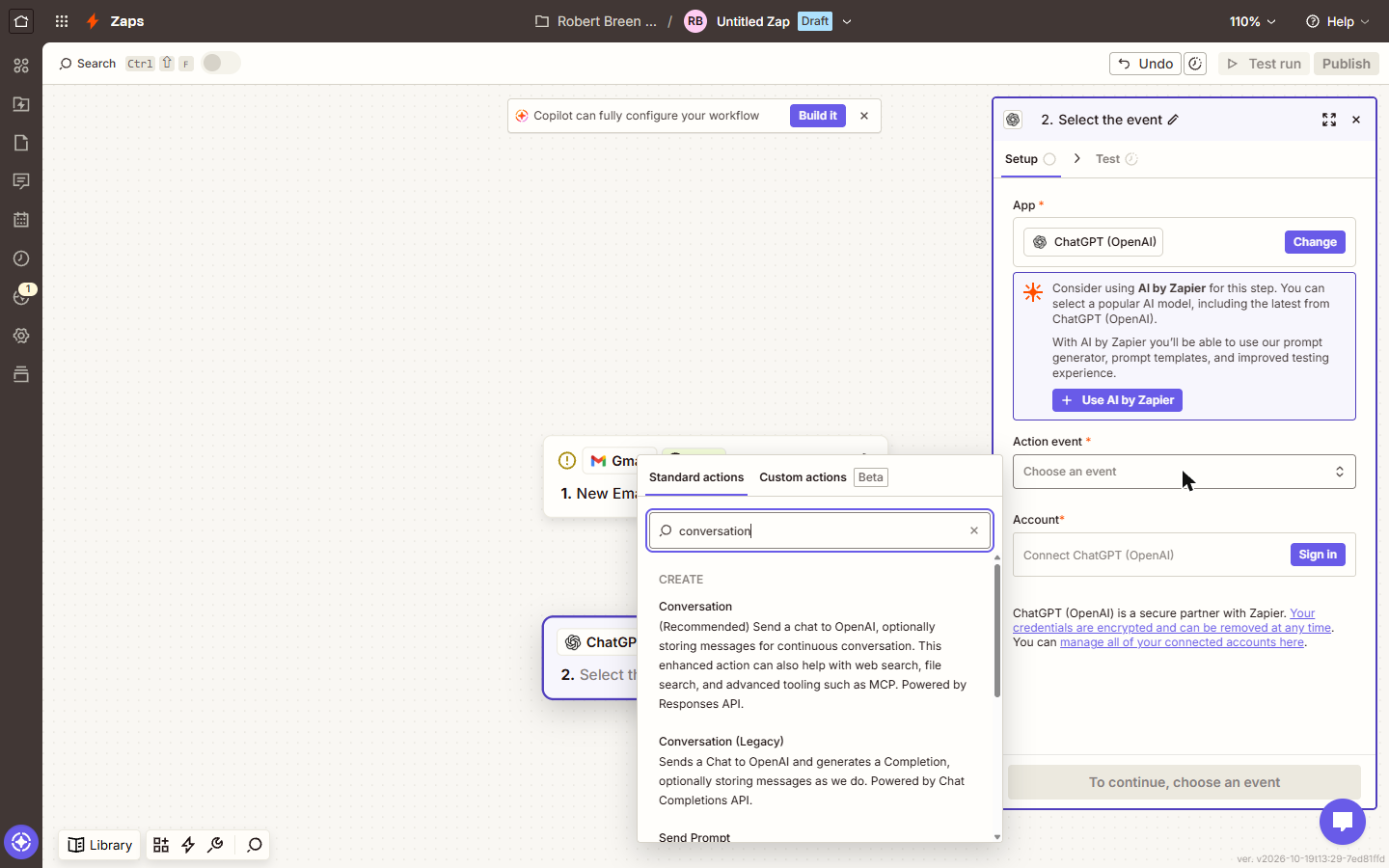Click the wrench icon in the bottom toolbar

click(x=215, y=845)
